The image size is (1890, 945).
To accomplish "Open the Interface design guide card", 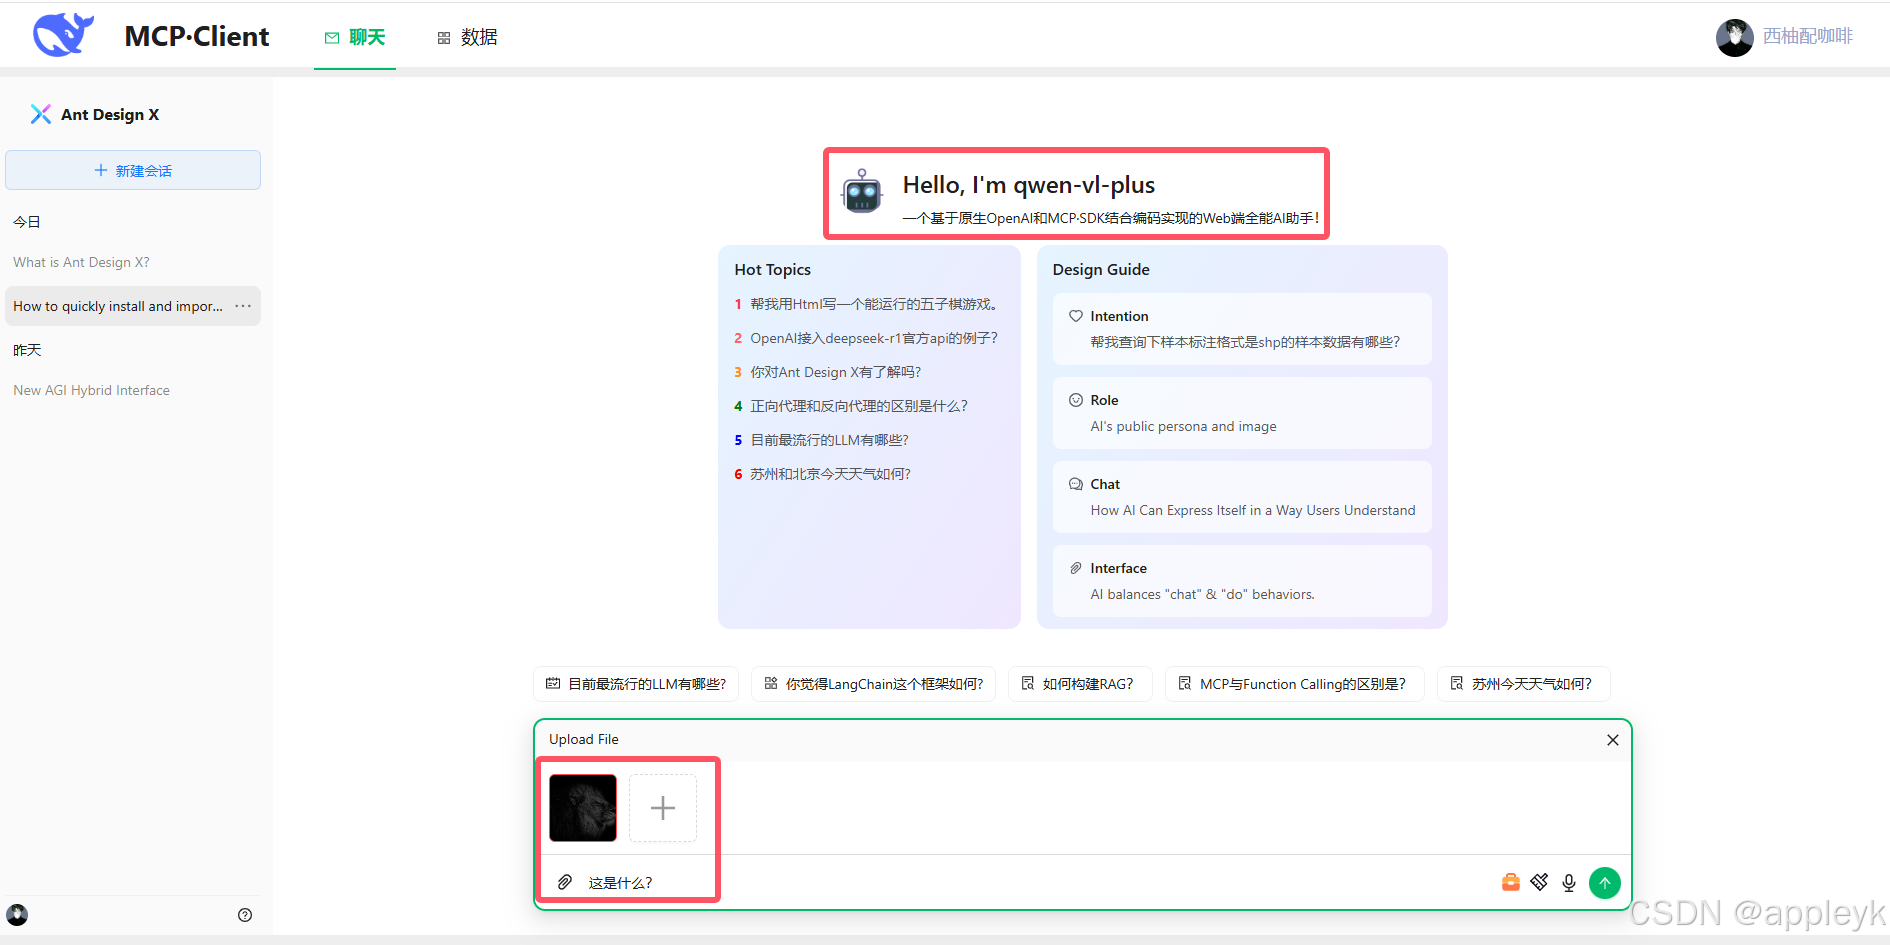I will click(1242, 581).
